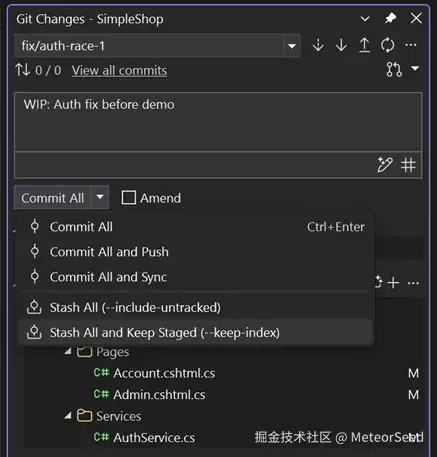Click the hash reference icon

tap(408, 165)
